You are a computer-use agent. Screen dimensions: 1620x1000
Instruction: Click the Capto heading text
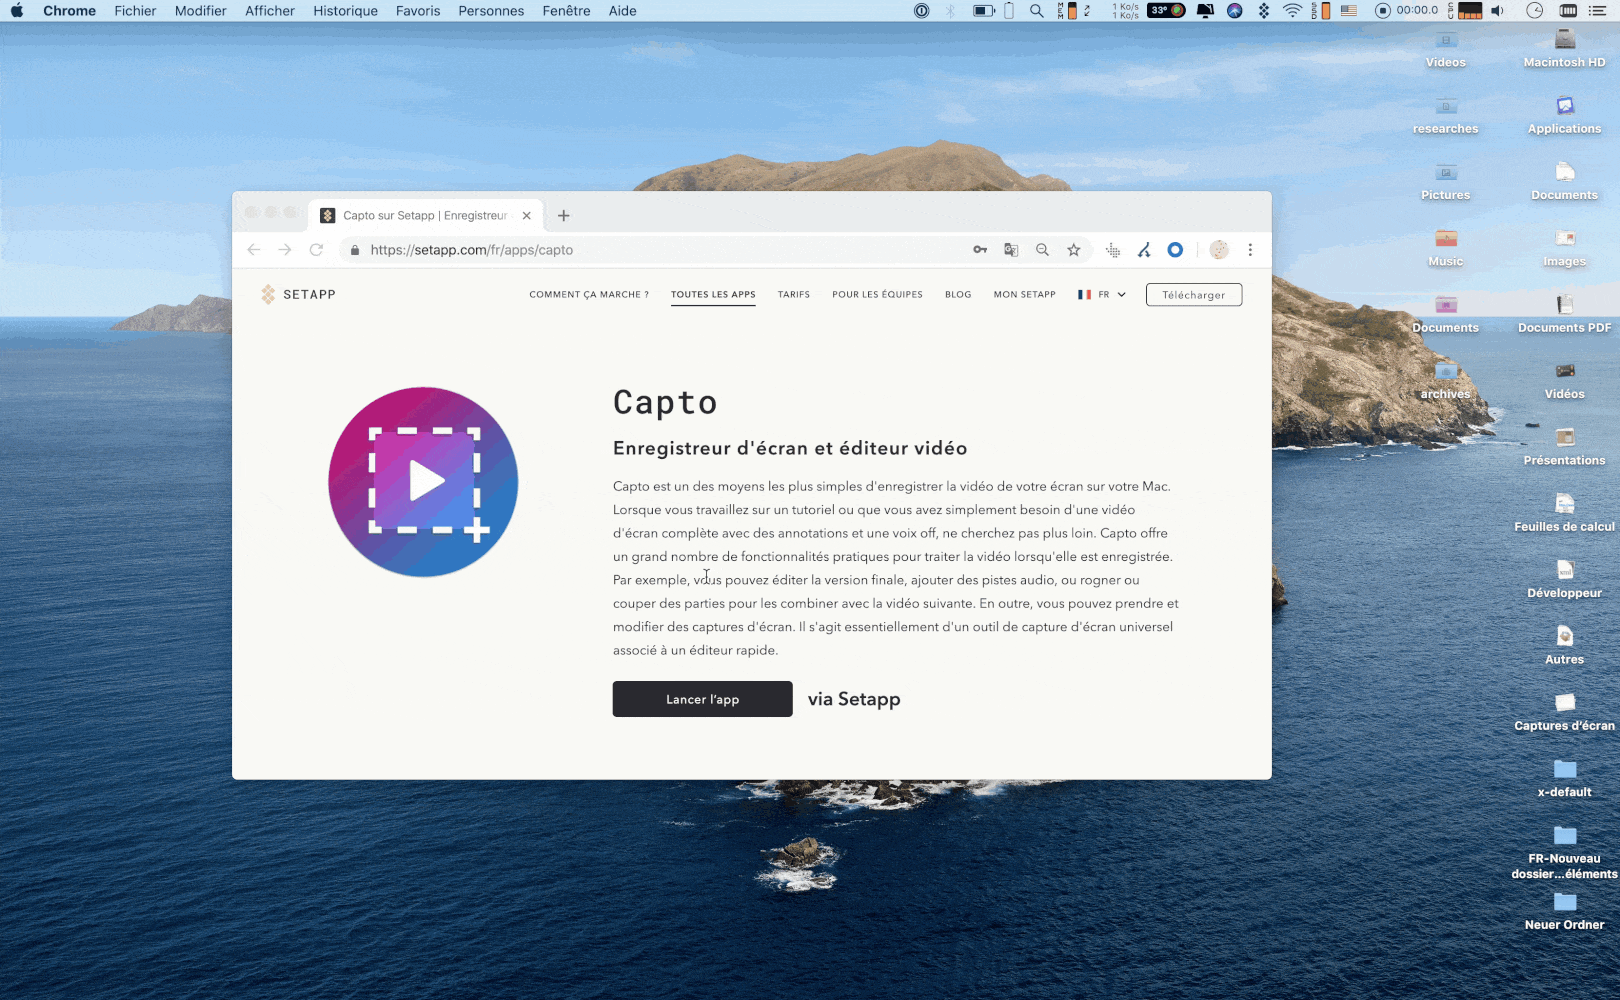point(665,402)
